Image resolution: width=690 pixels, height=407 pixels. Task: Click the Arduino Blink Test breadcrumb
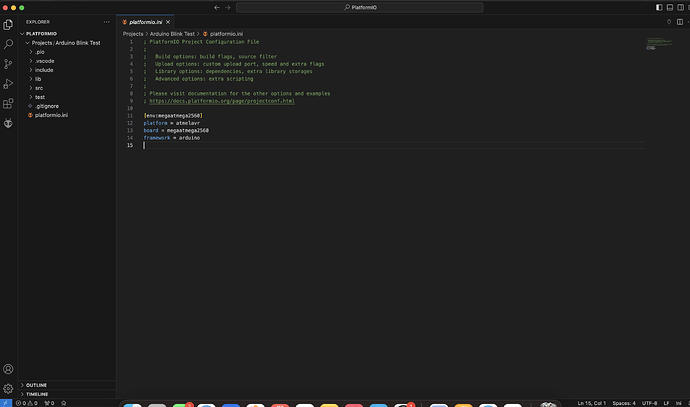pyautogui.click(x=172, y=34)
